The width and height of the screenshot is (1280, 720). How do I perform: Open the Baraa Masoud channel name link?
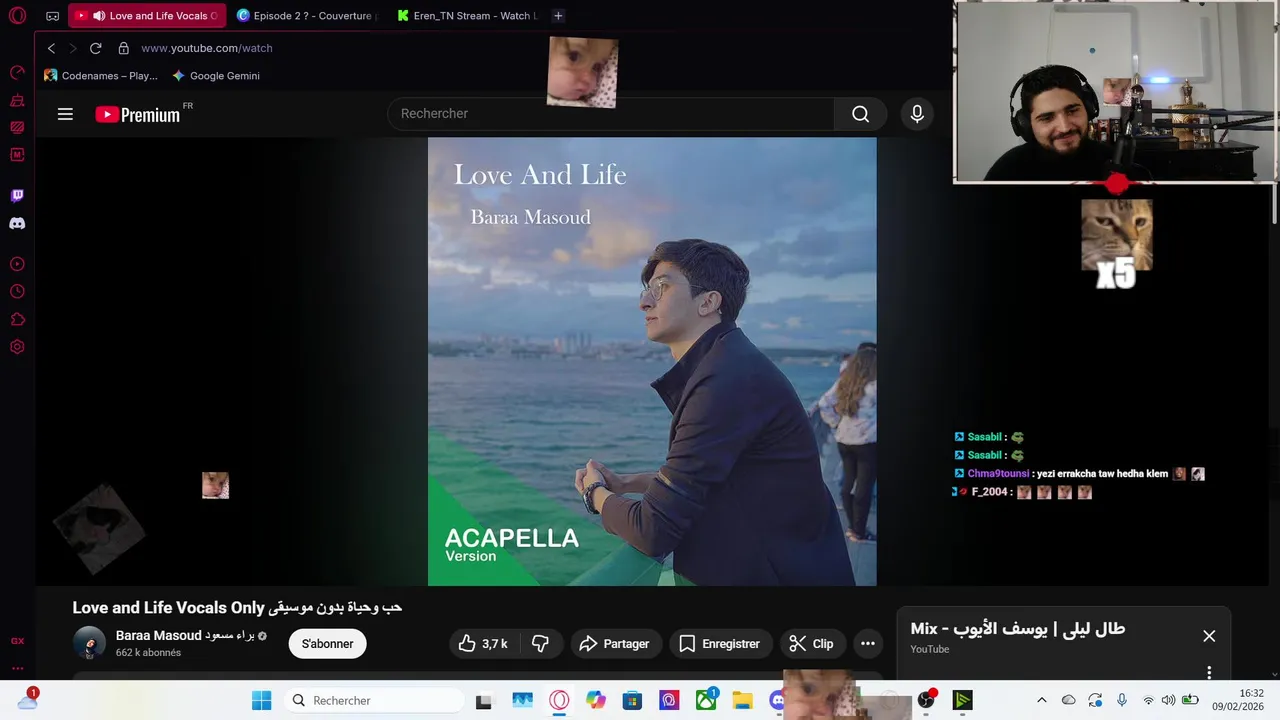pos(185,636)
